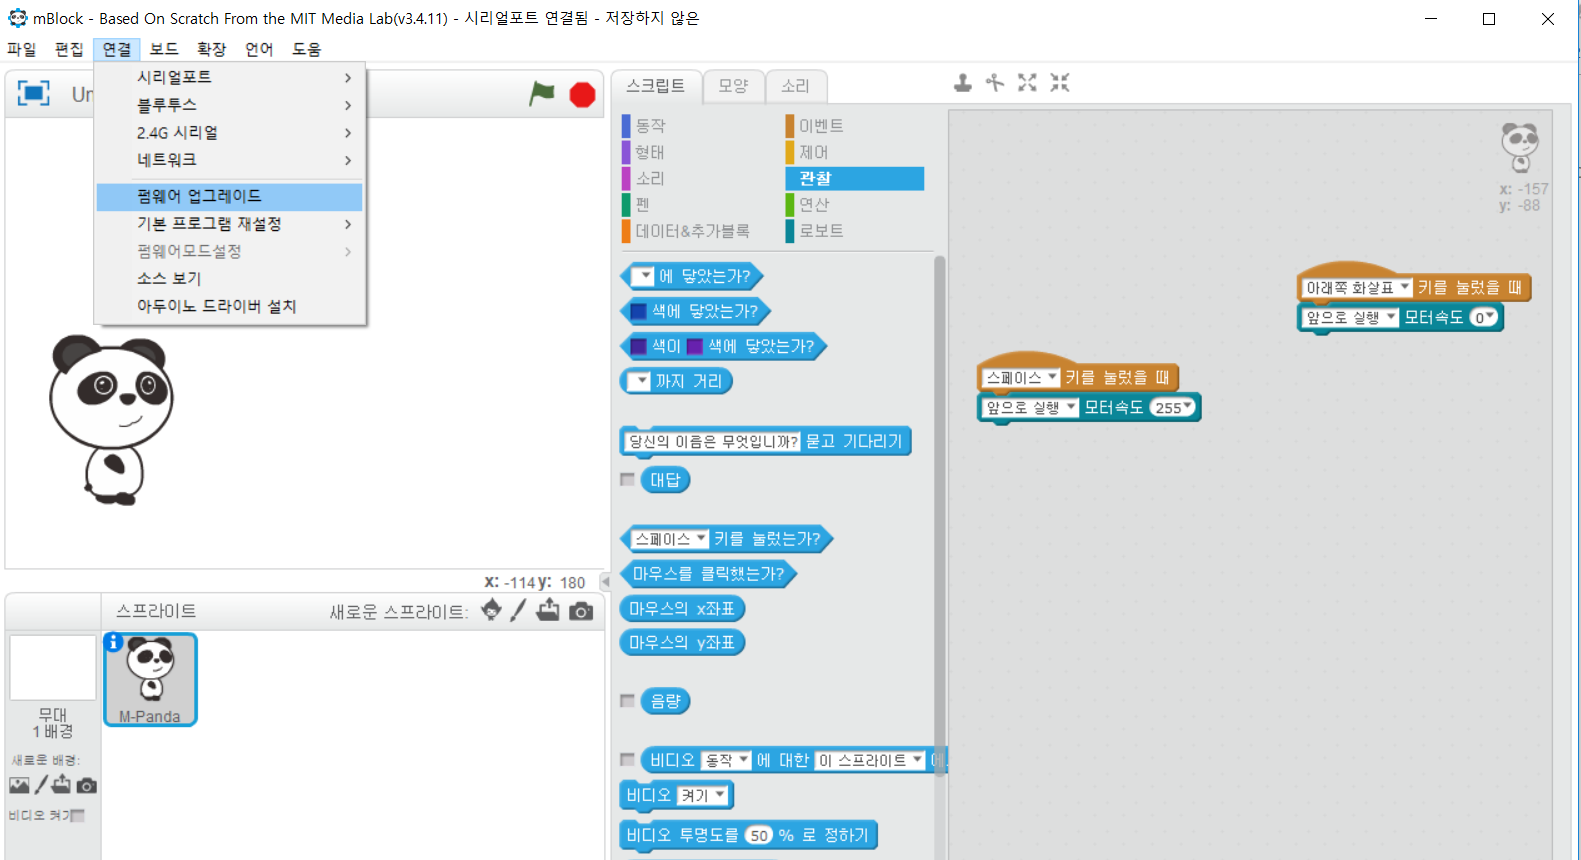1581x860 pixels.
Task: Select the grow sprite icon
Action: click(x=1027, y=83)
